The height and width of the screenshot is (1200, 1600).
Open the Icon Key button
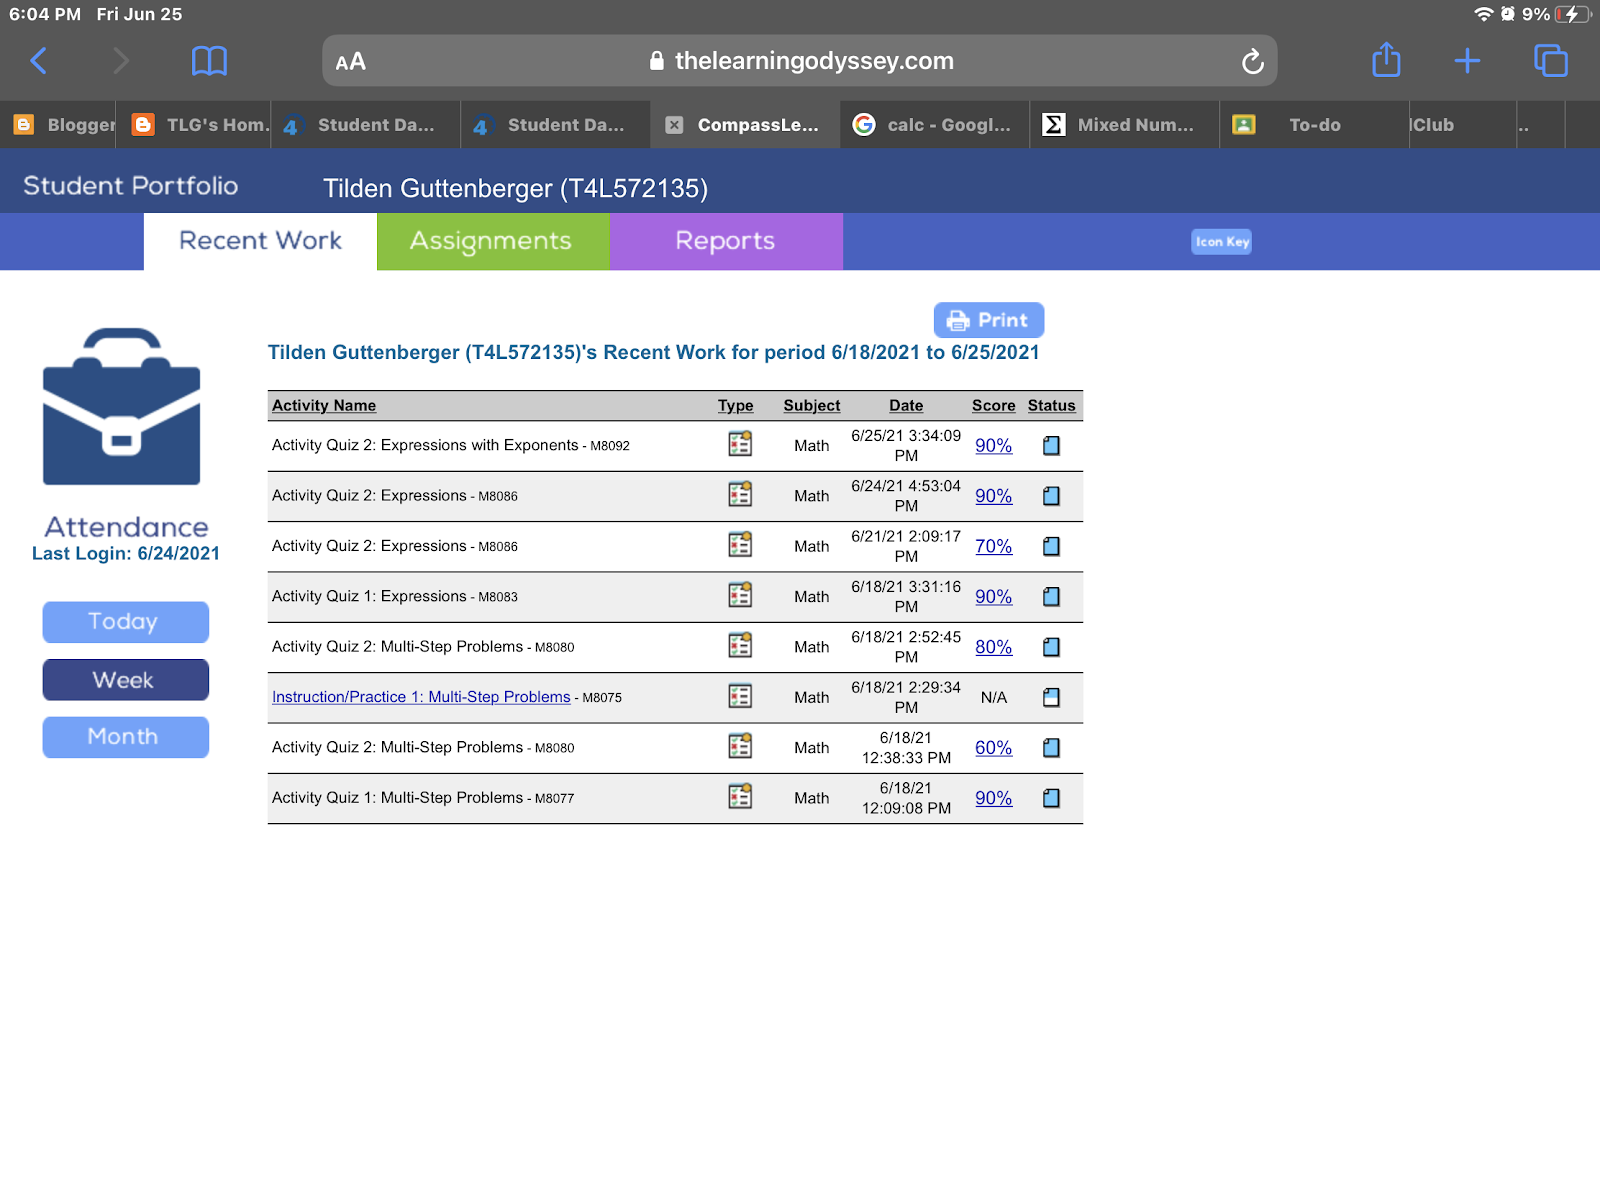[1221, 242]
